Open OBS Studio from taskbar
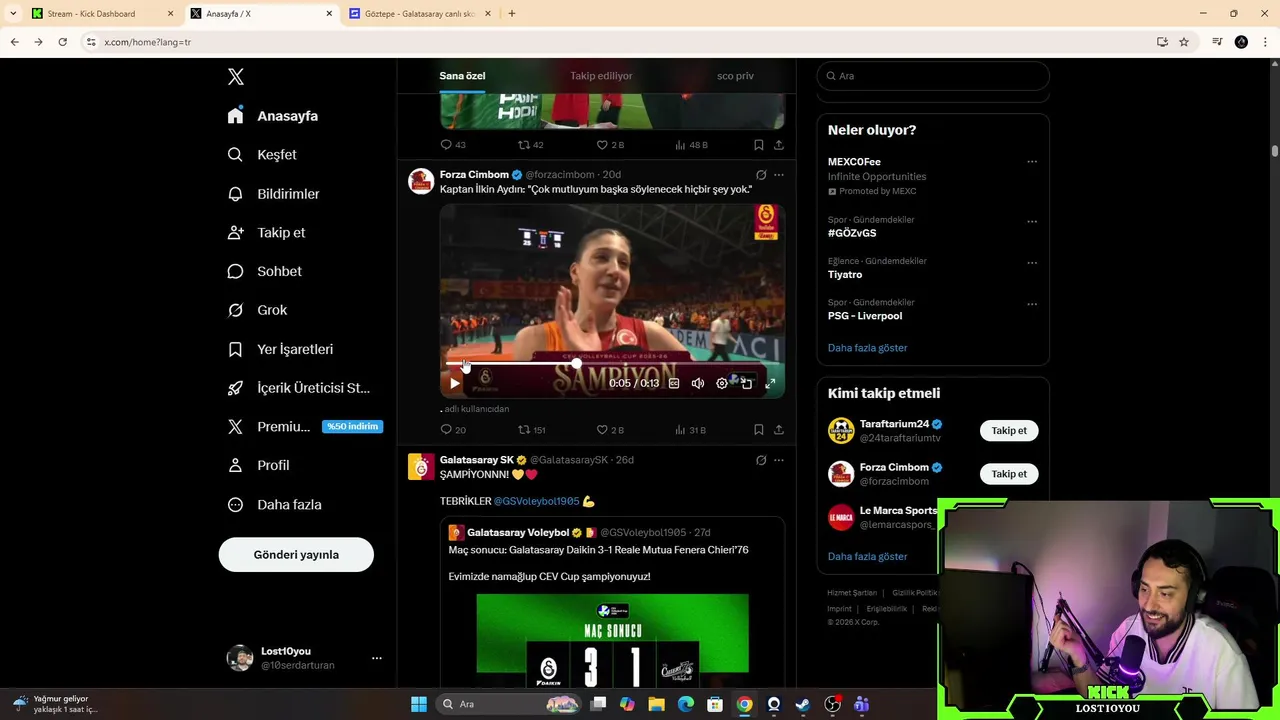Screen dimensions: 1280x720 point(832,704)
